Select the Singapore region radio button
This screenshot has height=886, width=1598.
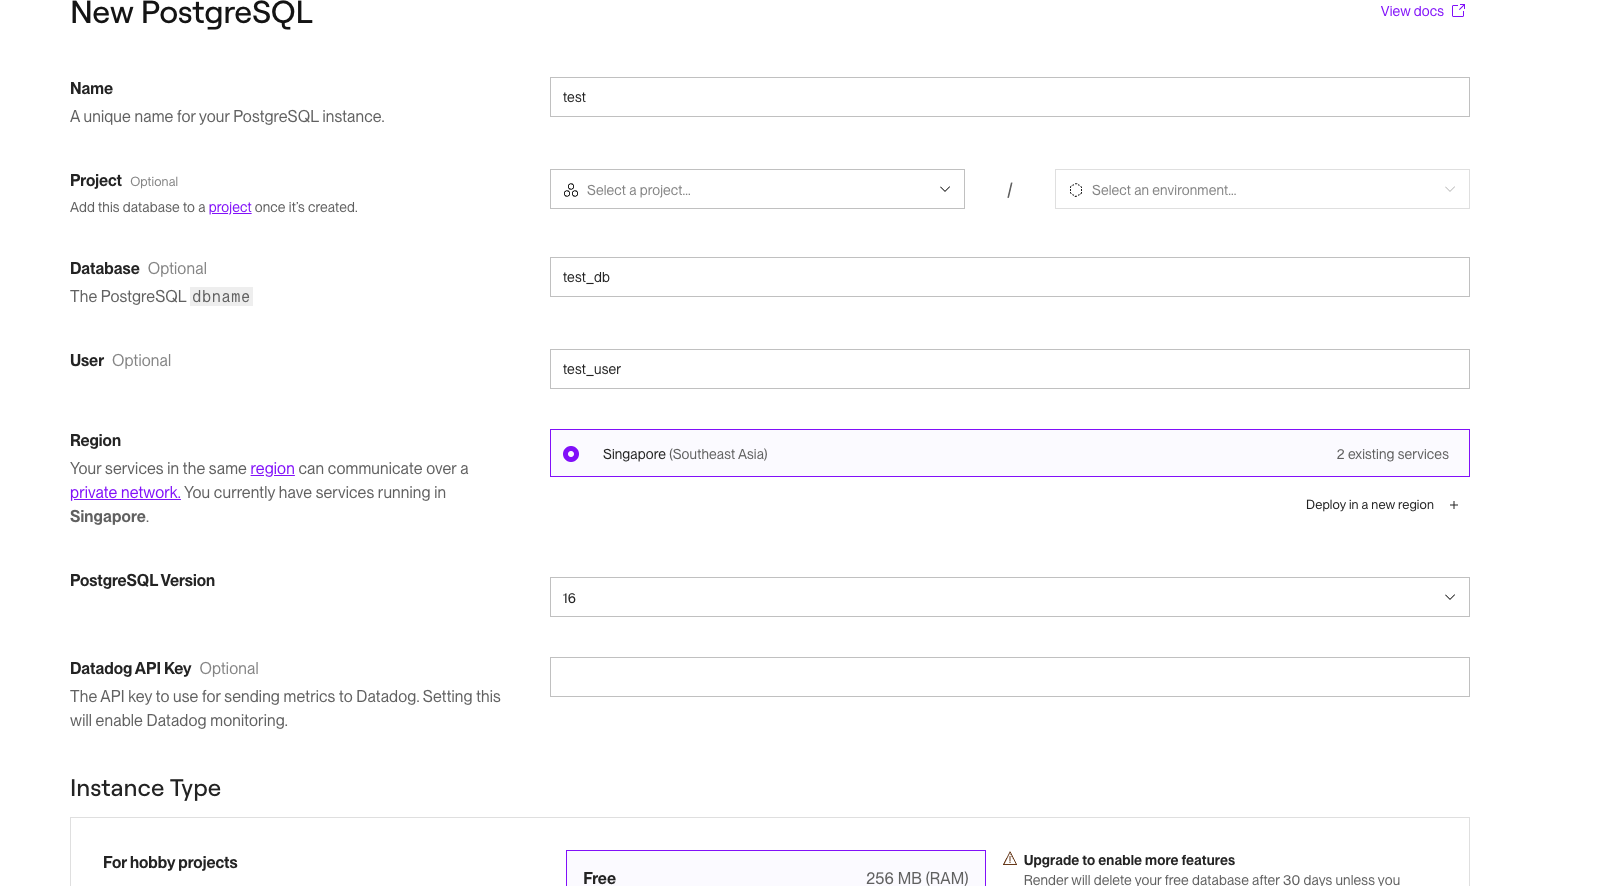(571, 454)
